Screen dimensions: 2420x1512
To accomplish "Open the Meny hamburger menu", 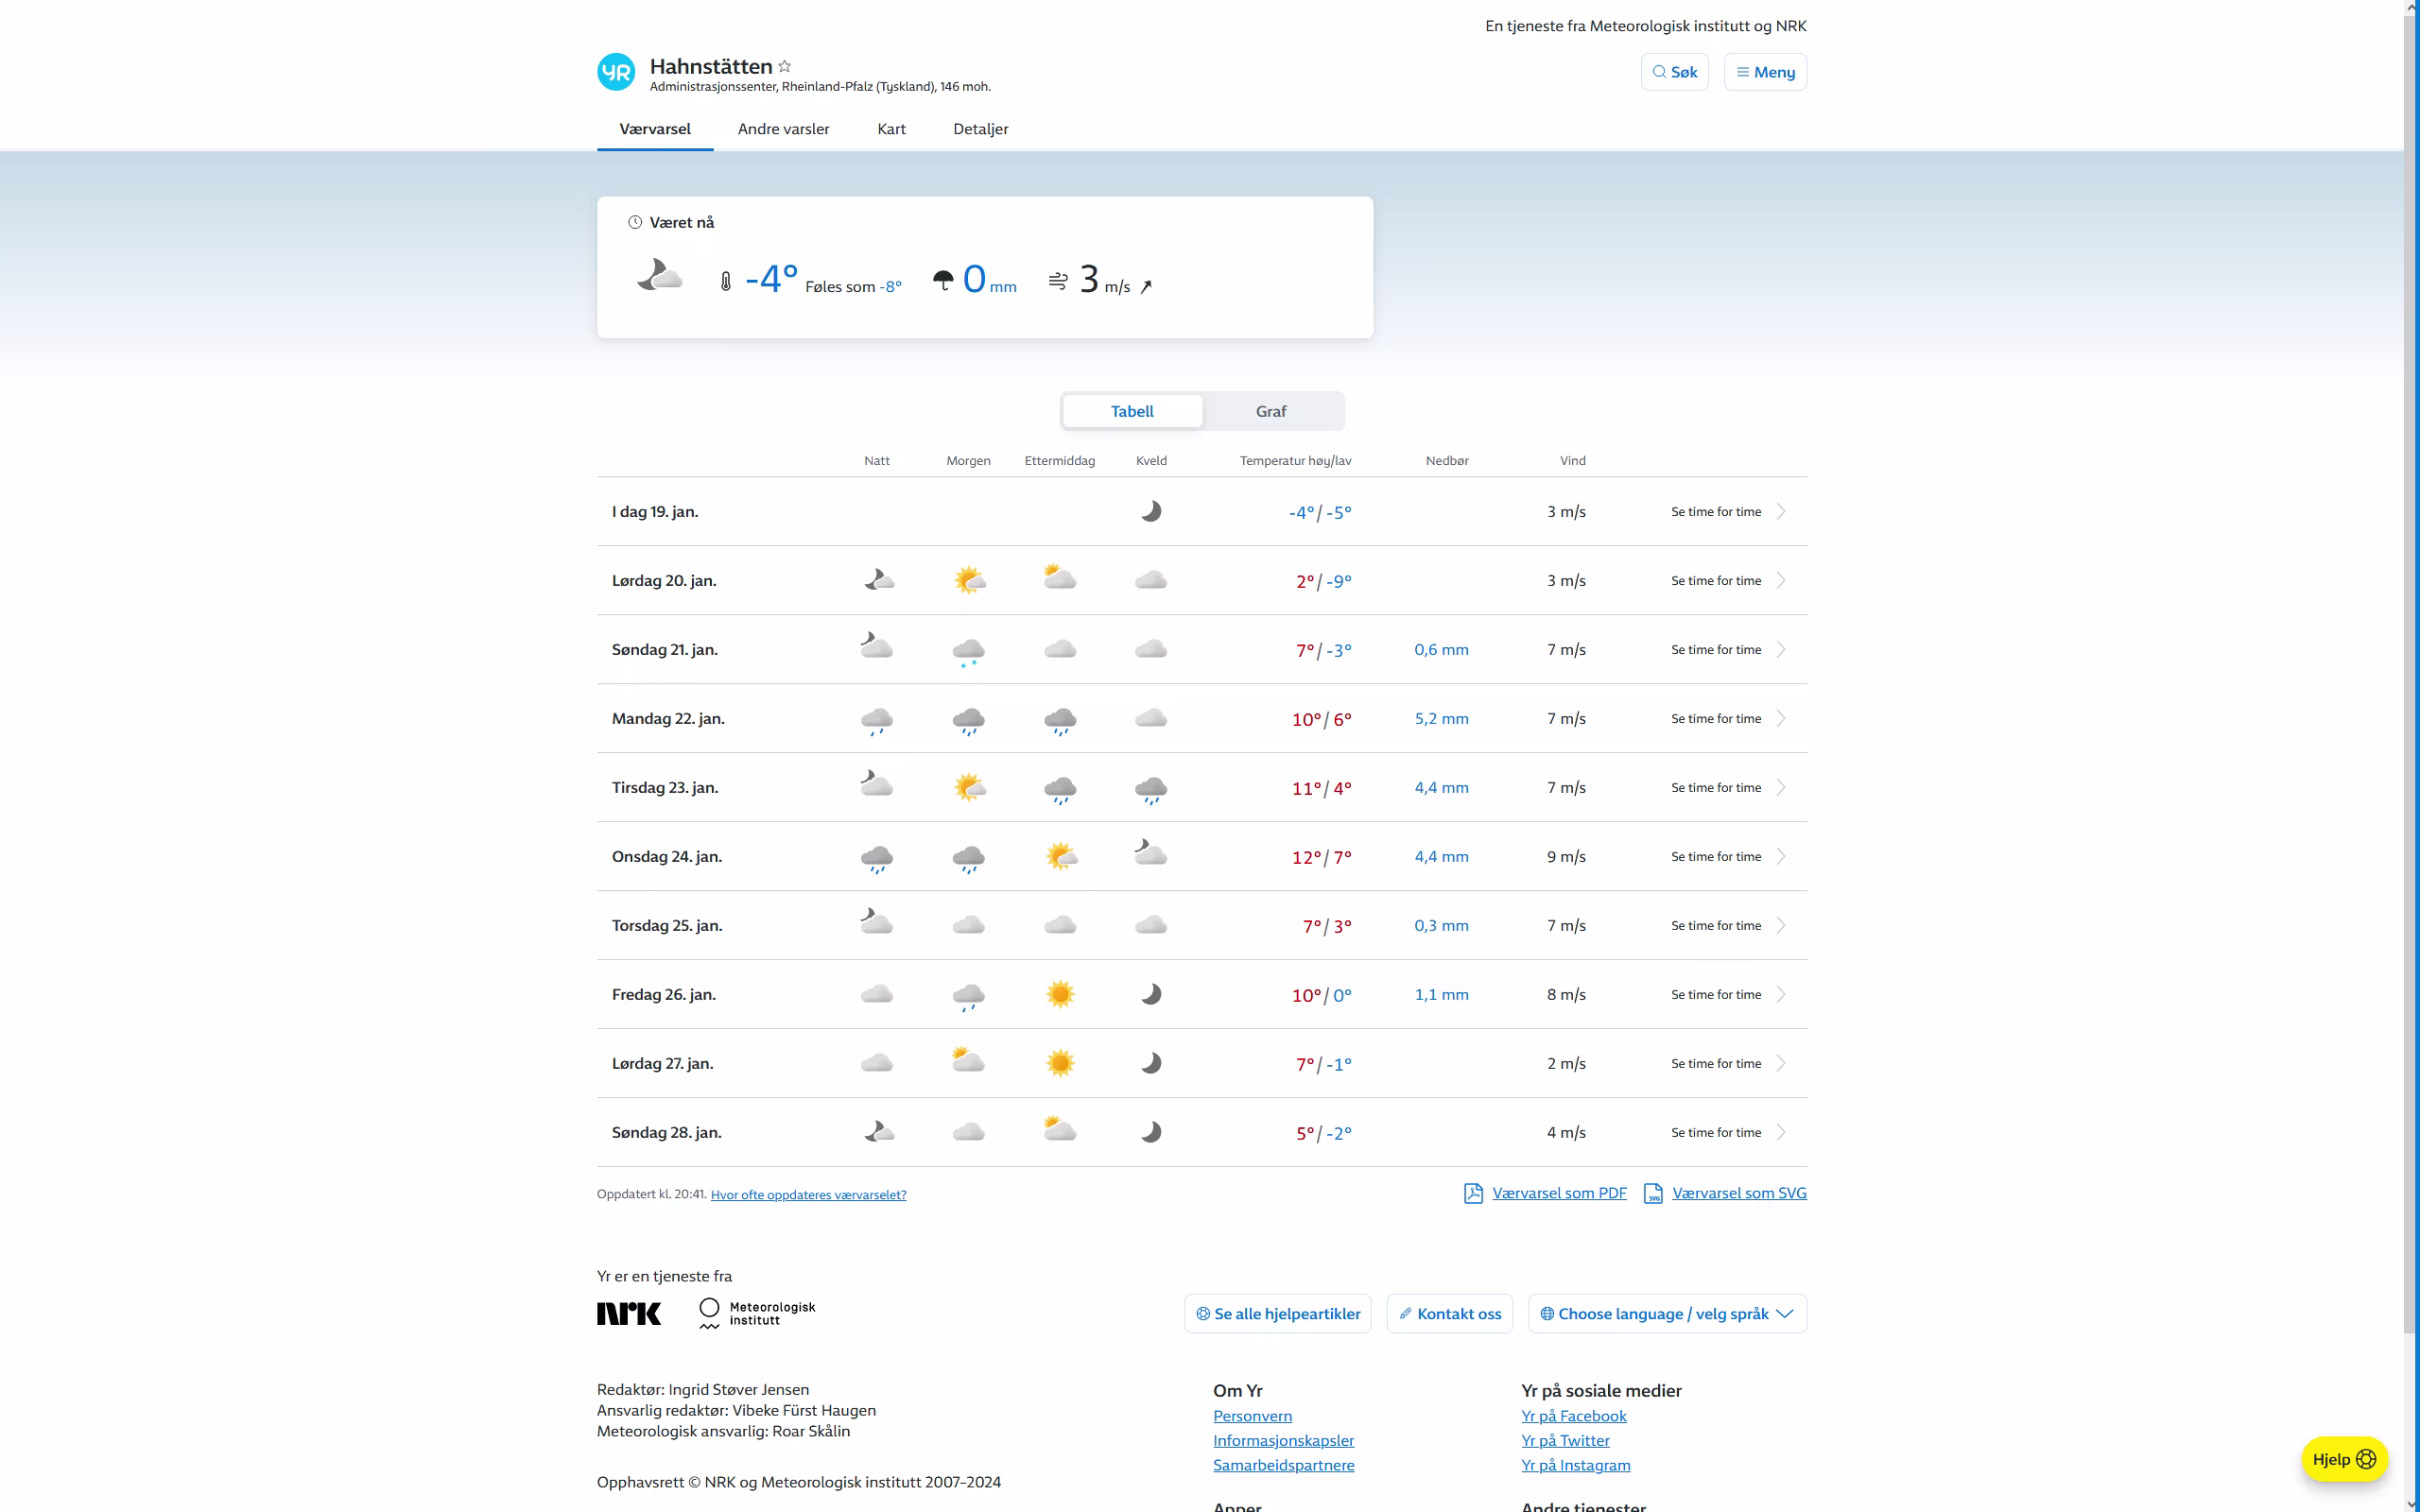I will (1765, 72).
